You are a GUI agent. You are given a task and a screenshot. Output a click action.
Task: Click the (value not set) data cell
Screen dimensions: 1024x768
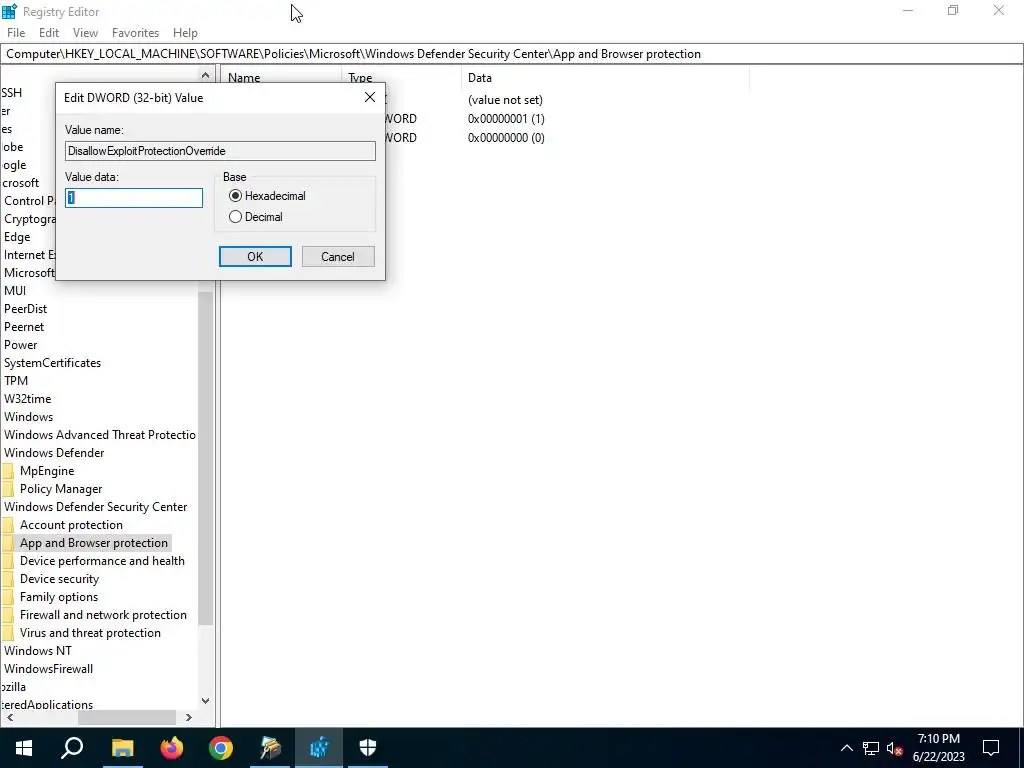pos(505,100)
